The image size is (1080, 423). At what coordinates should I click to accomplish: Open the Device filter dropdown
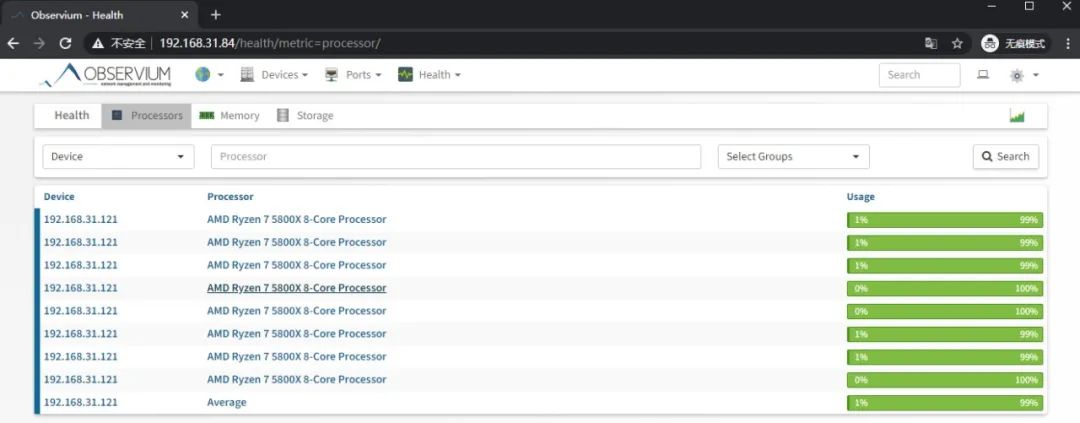pyautogui.click(x=118, y=157)
